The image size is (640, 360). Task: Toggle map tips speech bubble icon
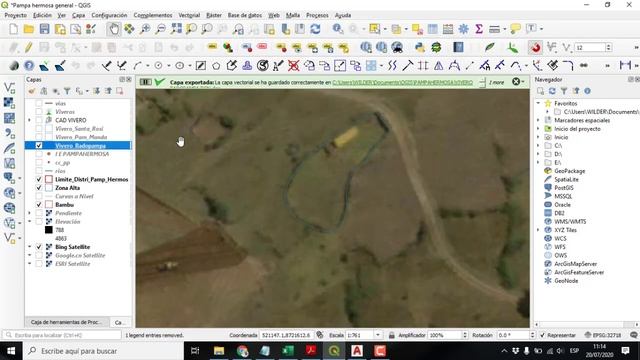[x=516, y=29]
